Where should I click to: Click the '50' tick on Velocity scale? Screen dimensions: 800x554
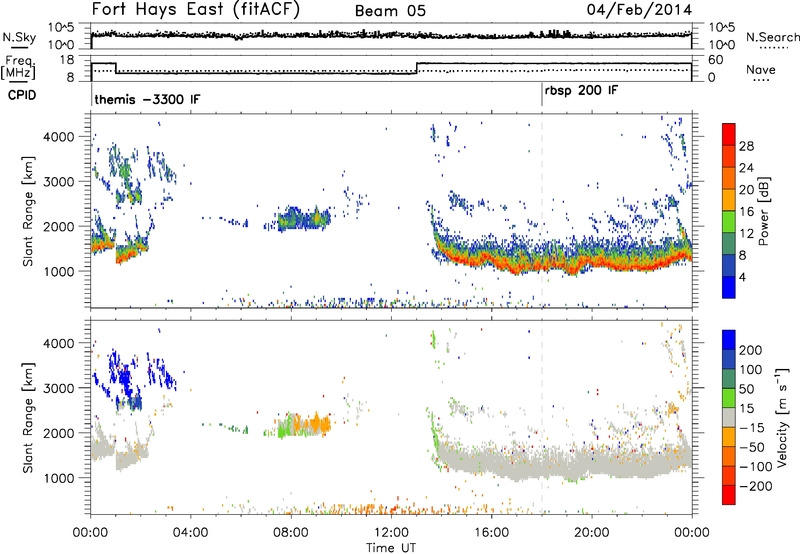(x=746, y=389)
